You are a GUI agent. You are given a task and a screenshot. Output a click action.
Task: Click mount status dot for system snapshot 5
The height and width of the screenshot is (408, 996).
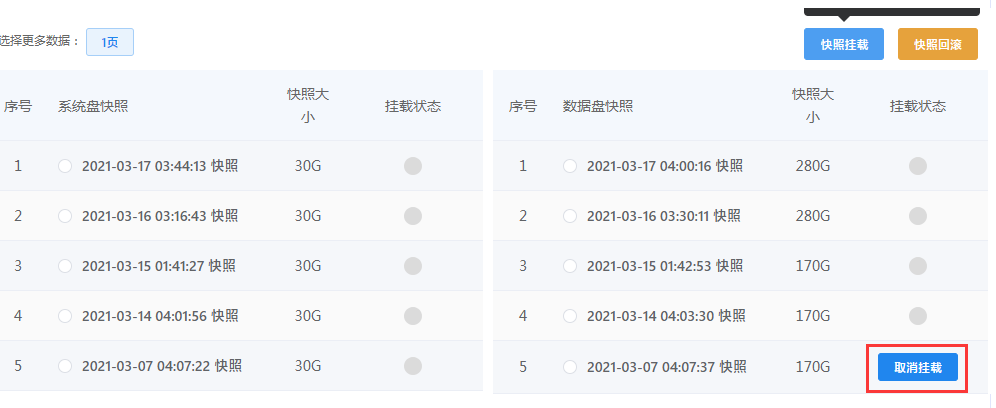[413, 366]
